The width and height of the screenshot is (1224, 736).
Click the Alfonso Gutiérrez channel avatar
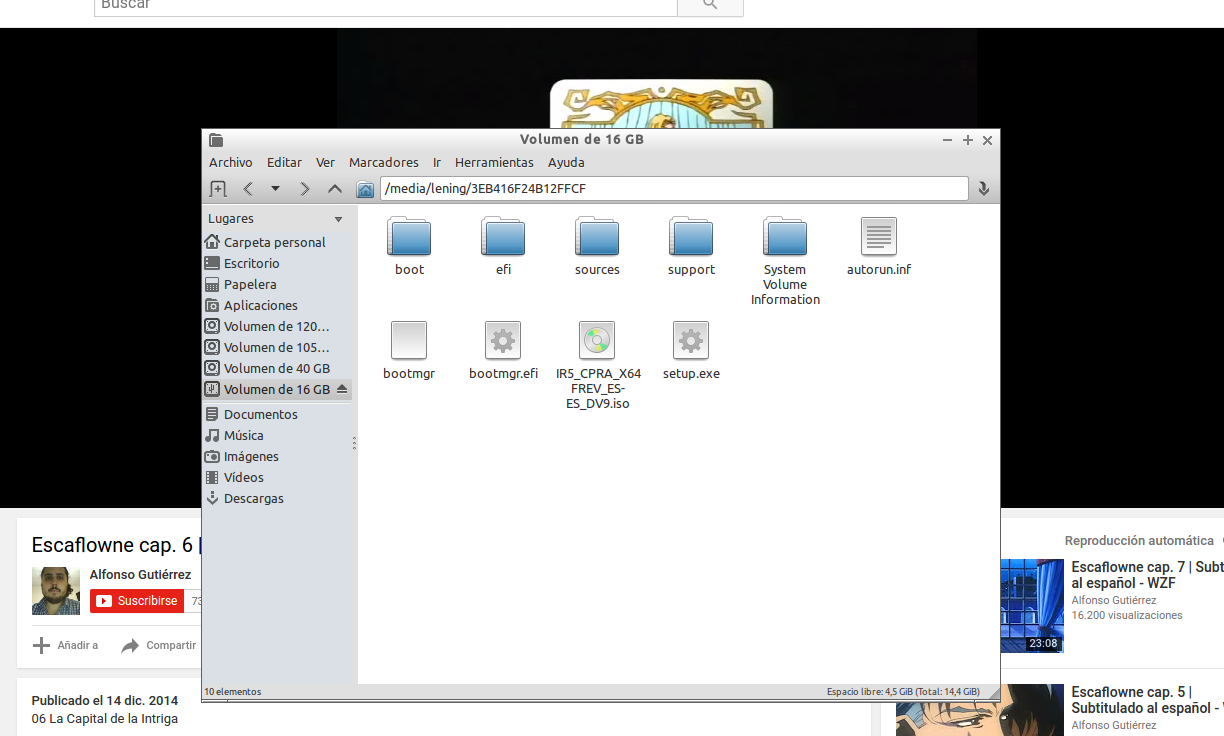click(x=56, y=591)
